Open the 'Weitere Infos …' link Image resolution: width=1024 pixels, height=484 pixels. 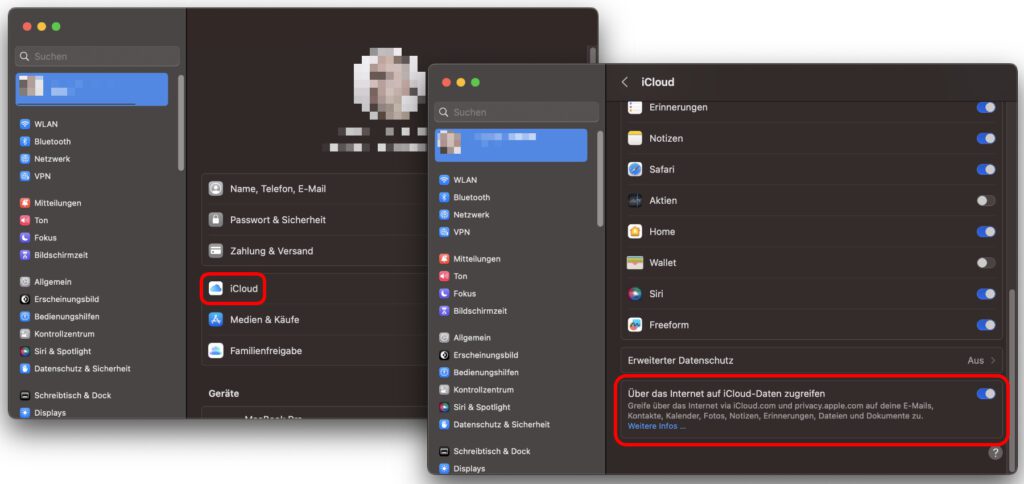656,426
